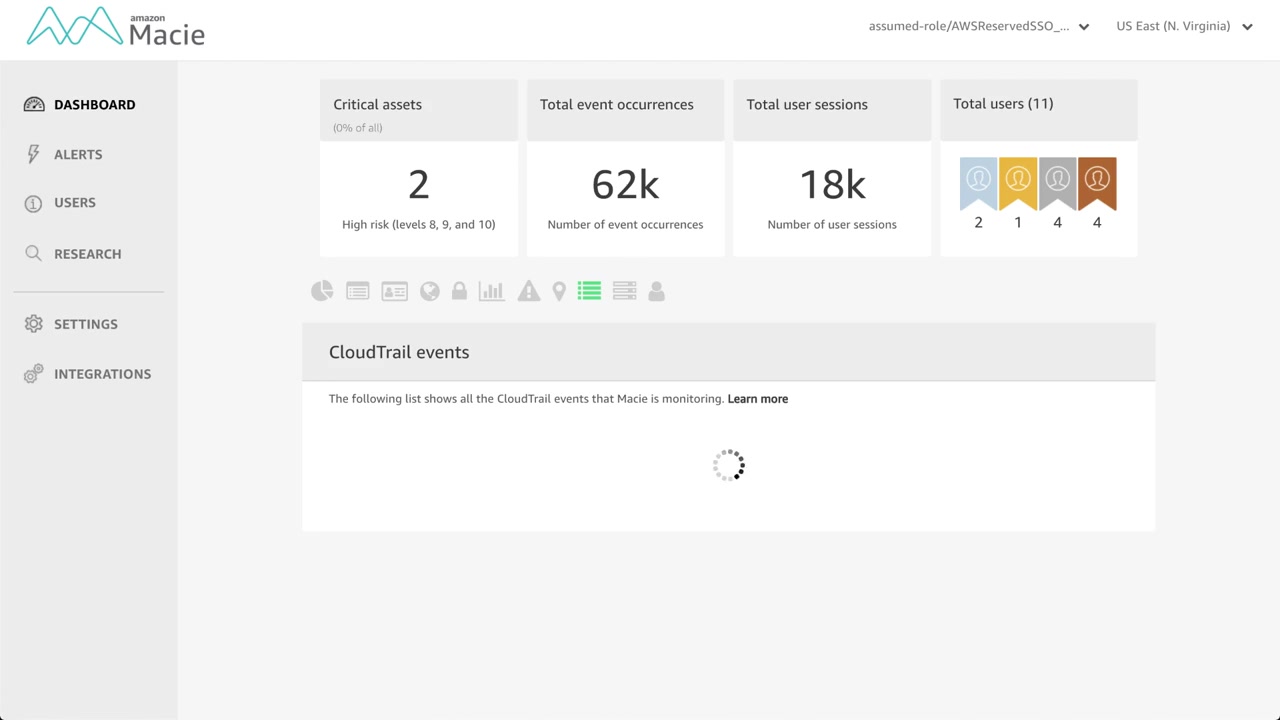Screen dimensions: 1280x720
Task: Select the pie chart view icon
Action: click(322, 291)
